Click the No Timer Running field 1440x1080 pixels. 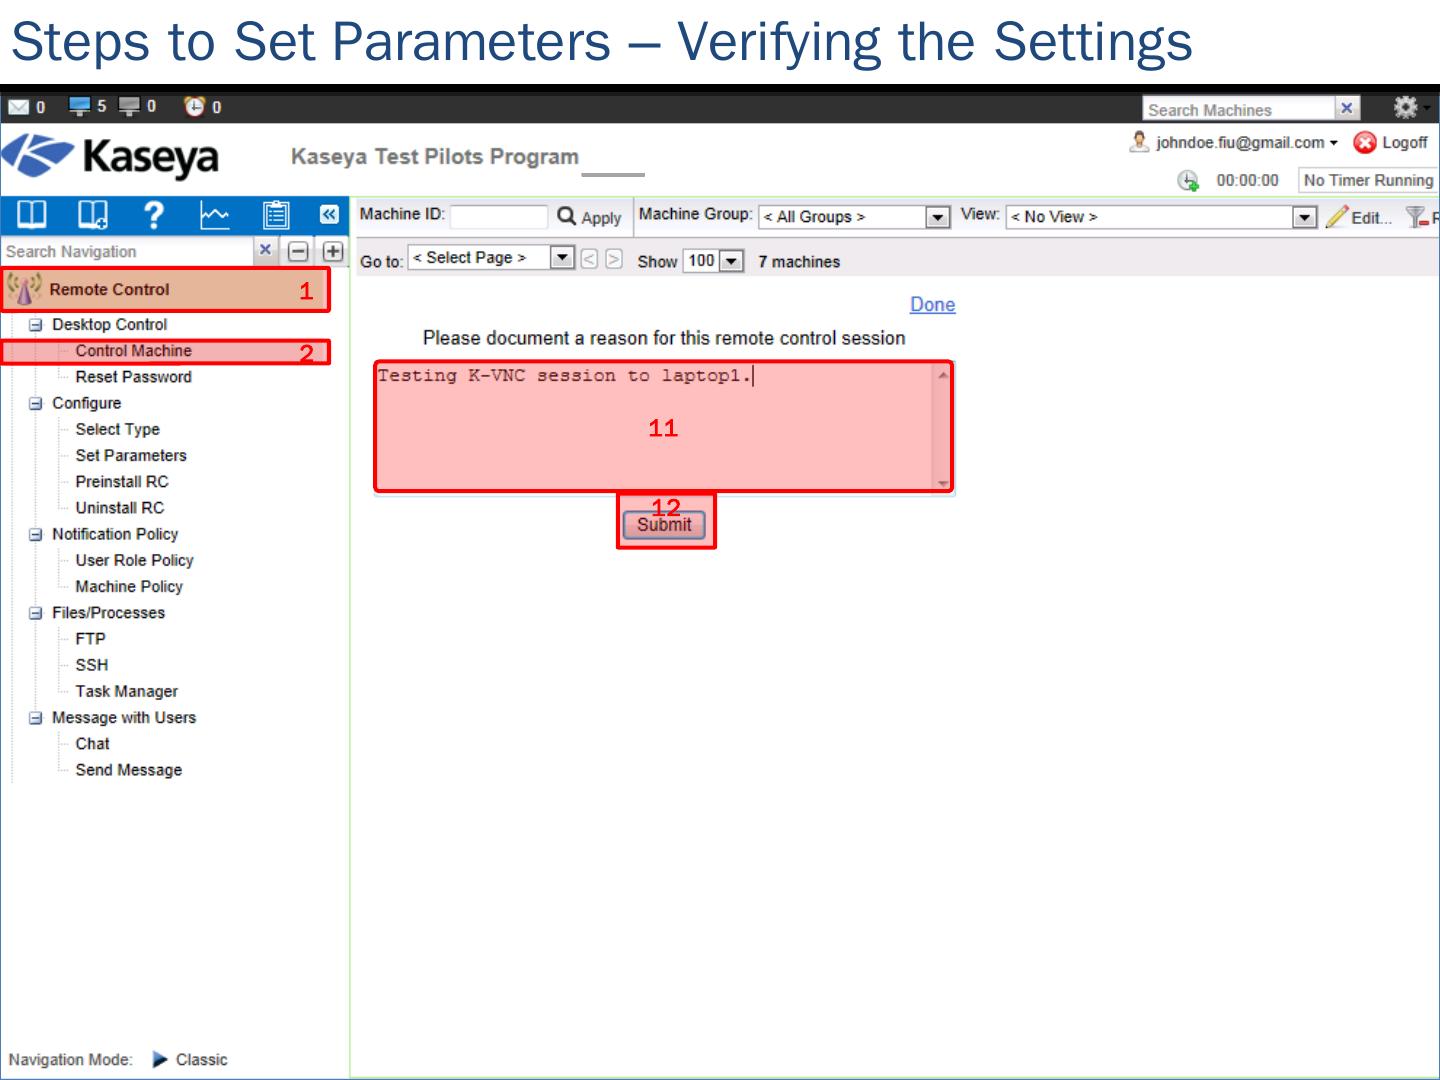[1368, 180]
